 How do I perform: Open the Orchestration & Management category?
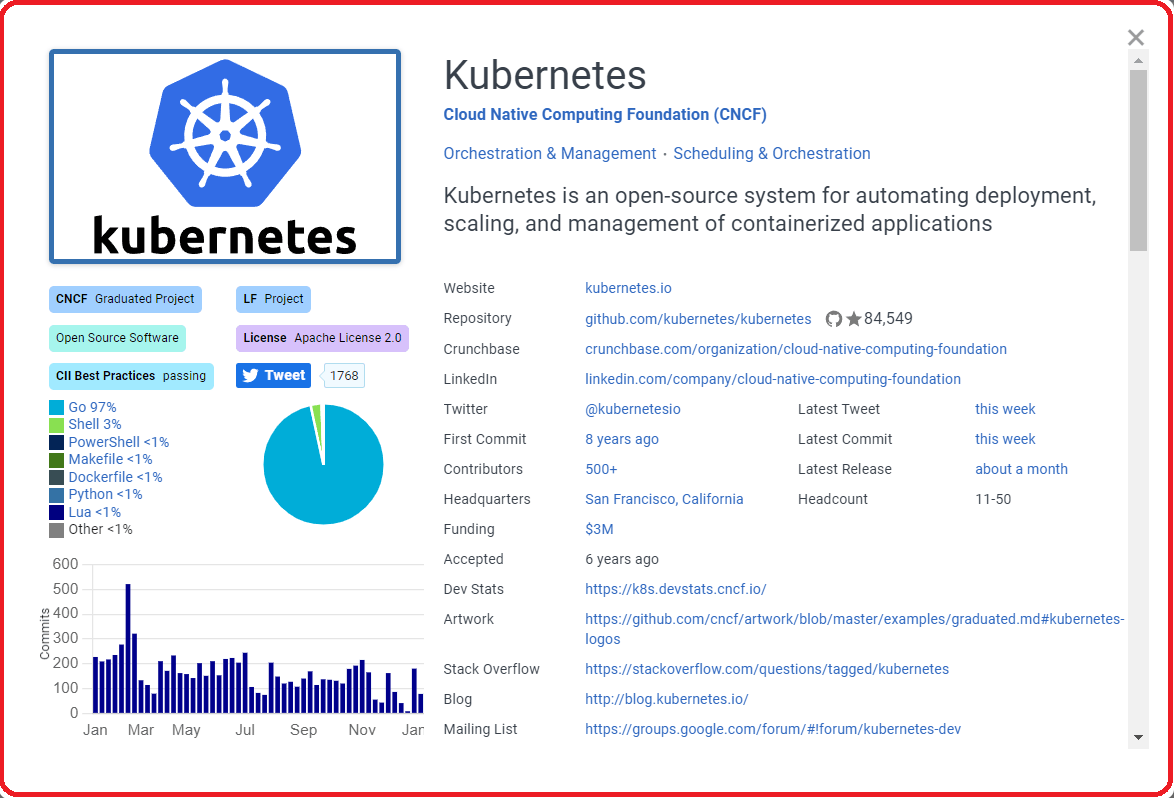550,153
